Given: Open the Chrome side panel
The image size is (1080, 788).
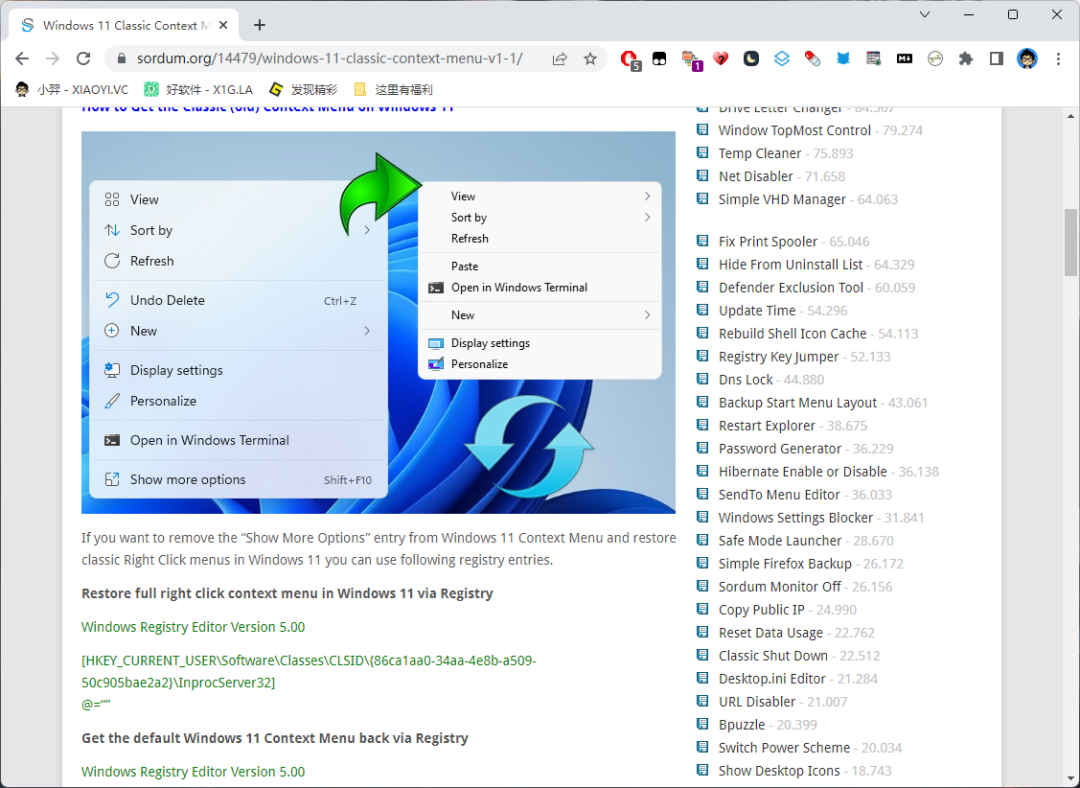Looking at the screenshot, I should coord(996,59).
